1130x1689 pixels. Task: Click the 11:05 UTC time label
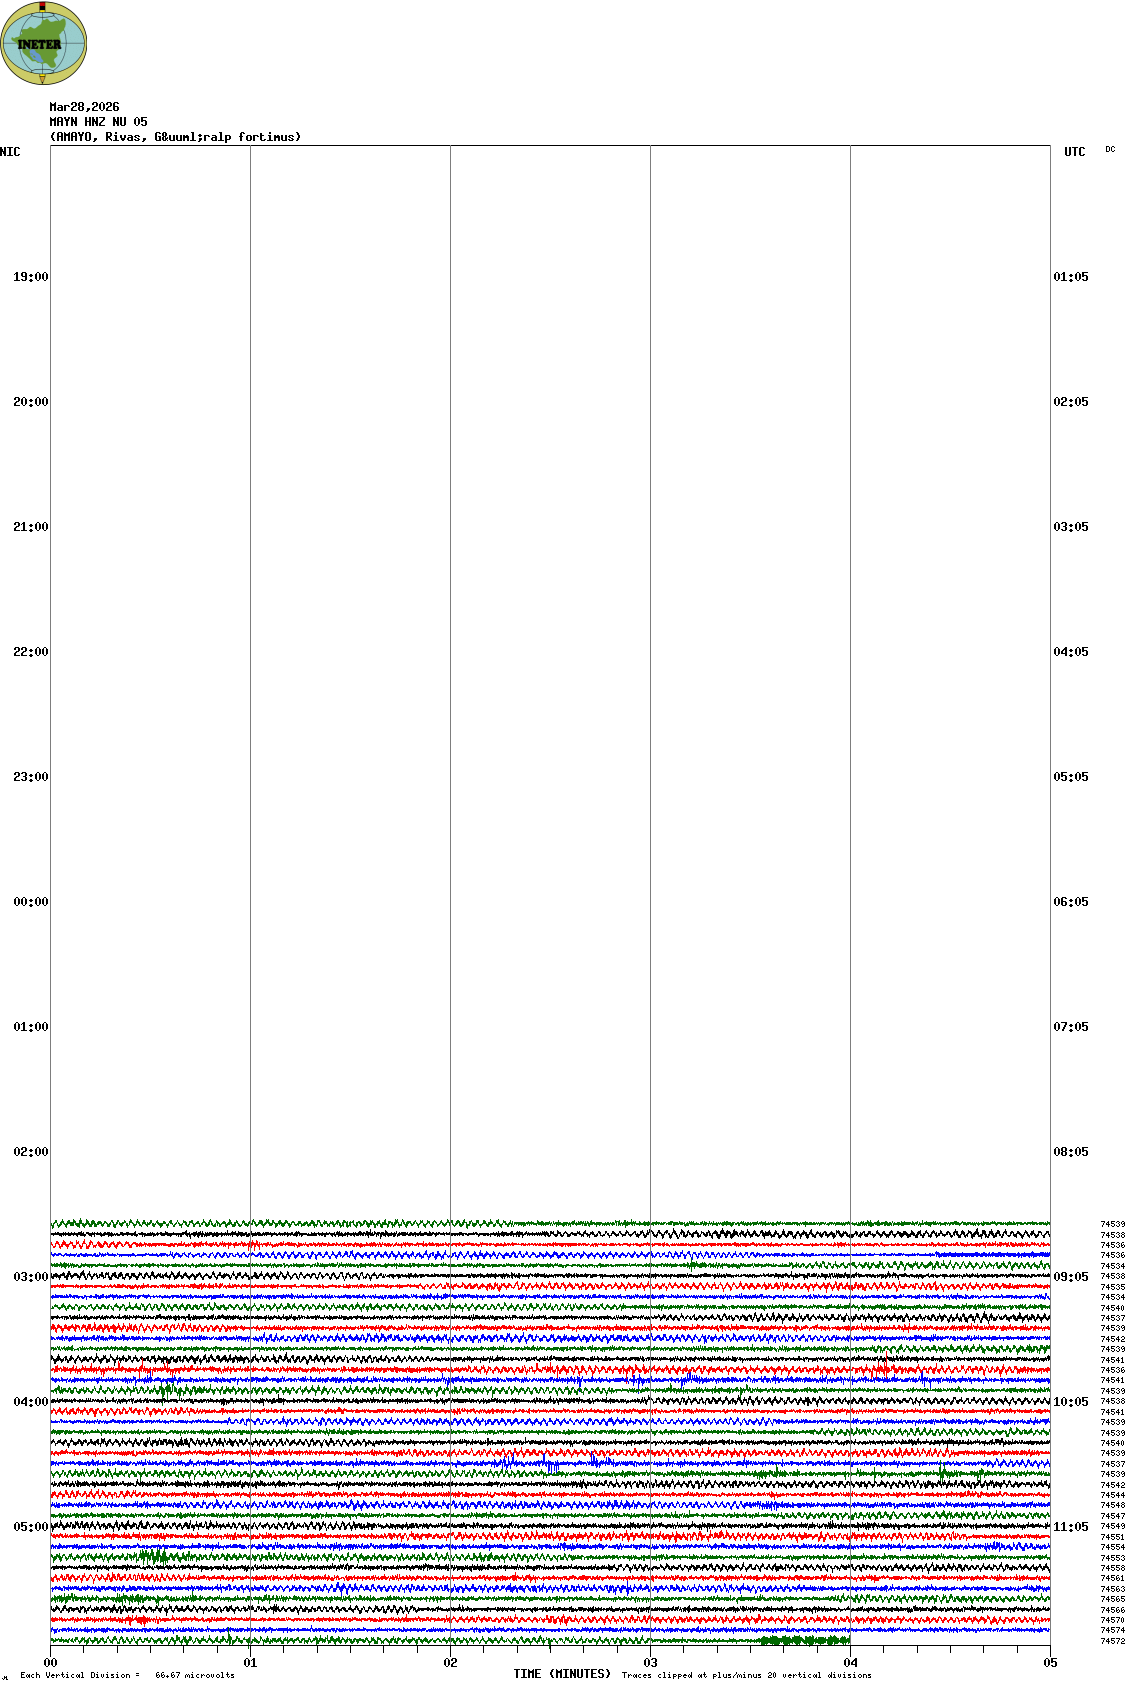pyautogui.click(x=1071, y=1527)
